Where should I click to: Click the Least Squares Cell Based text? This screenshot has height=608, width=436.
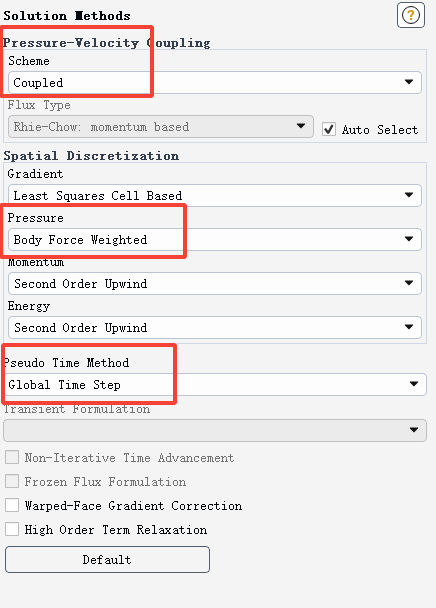click(98, 196)
